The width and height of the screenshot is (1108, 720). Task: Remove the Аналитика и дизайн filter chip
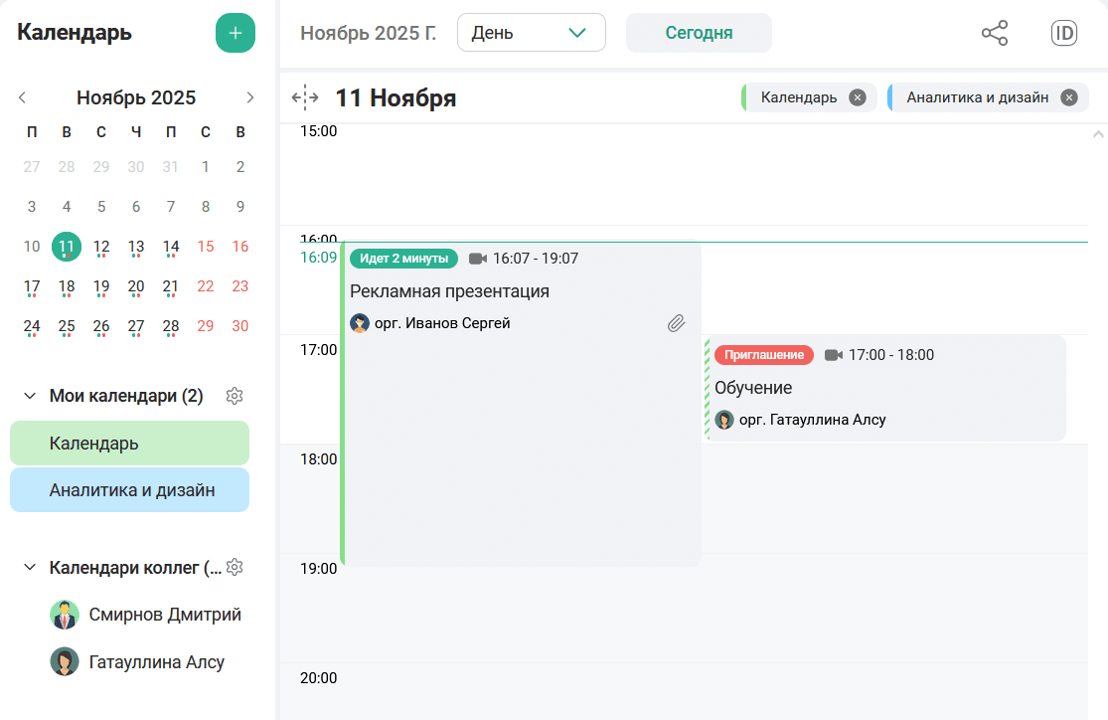point(1068,98)
